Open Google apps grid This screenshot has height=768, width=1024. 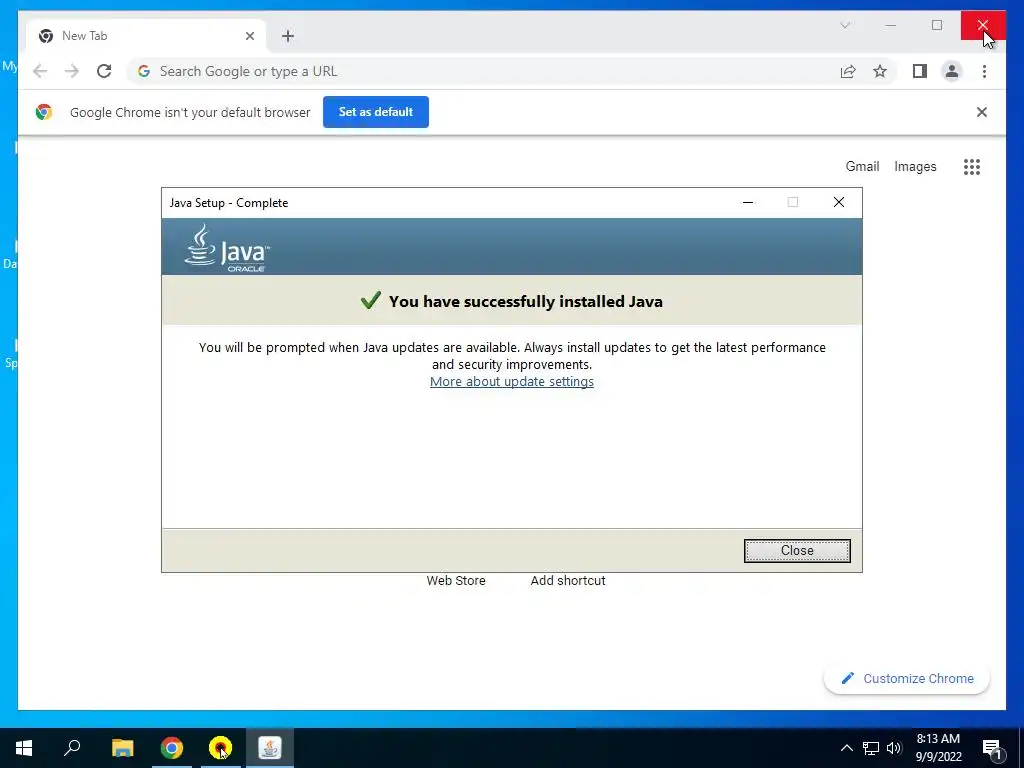(x=972, y=167)
